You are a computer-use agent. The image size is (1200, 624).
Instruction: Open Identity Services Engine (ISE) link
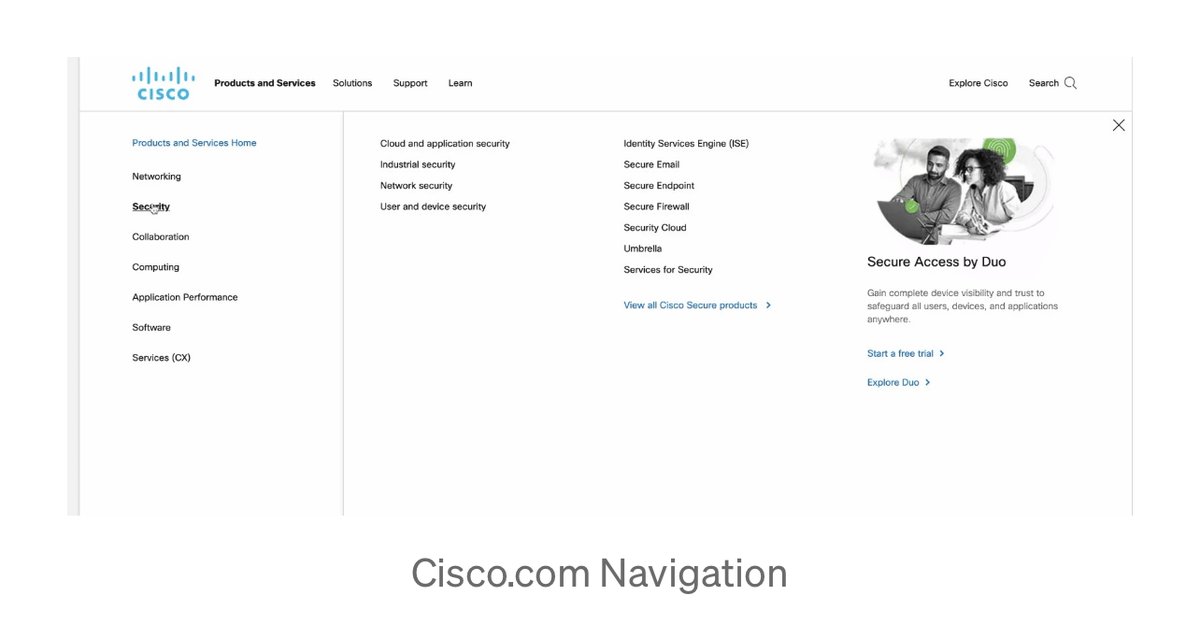coord(685,144)
